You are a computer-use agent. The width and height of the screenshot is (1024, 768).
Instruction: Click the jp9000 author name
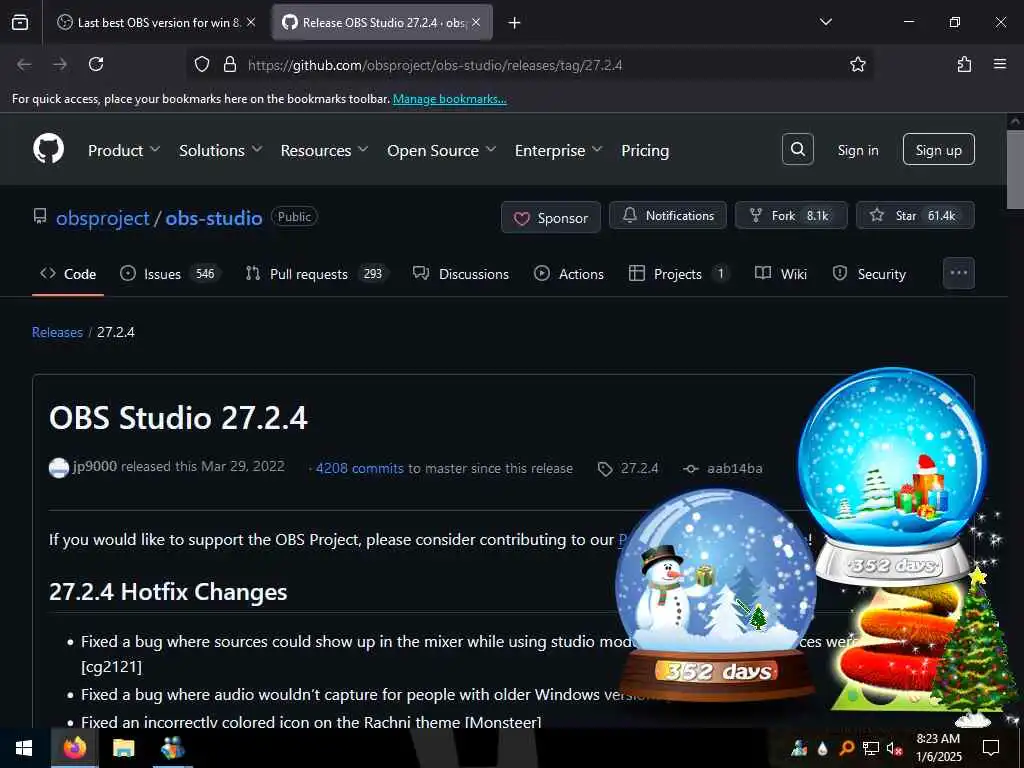pos(95,466)
